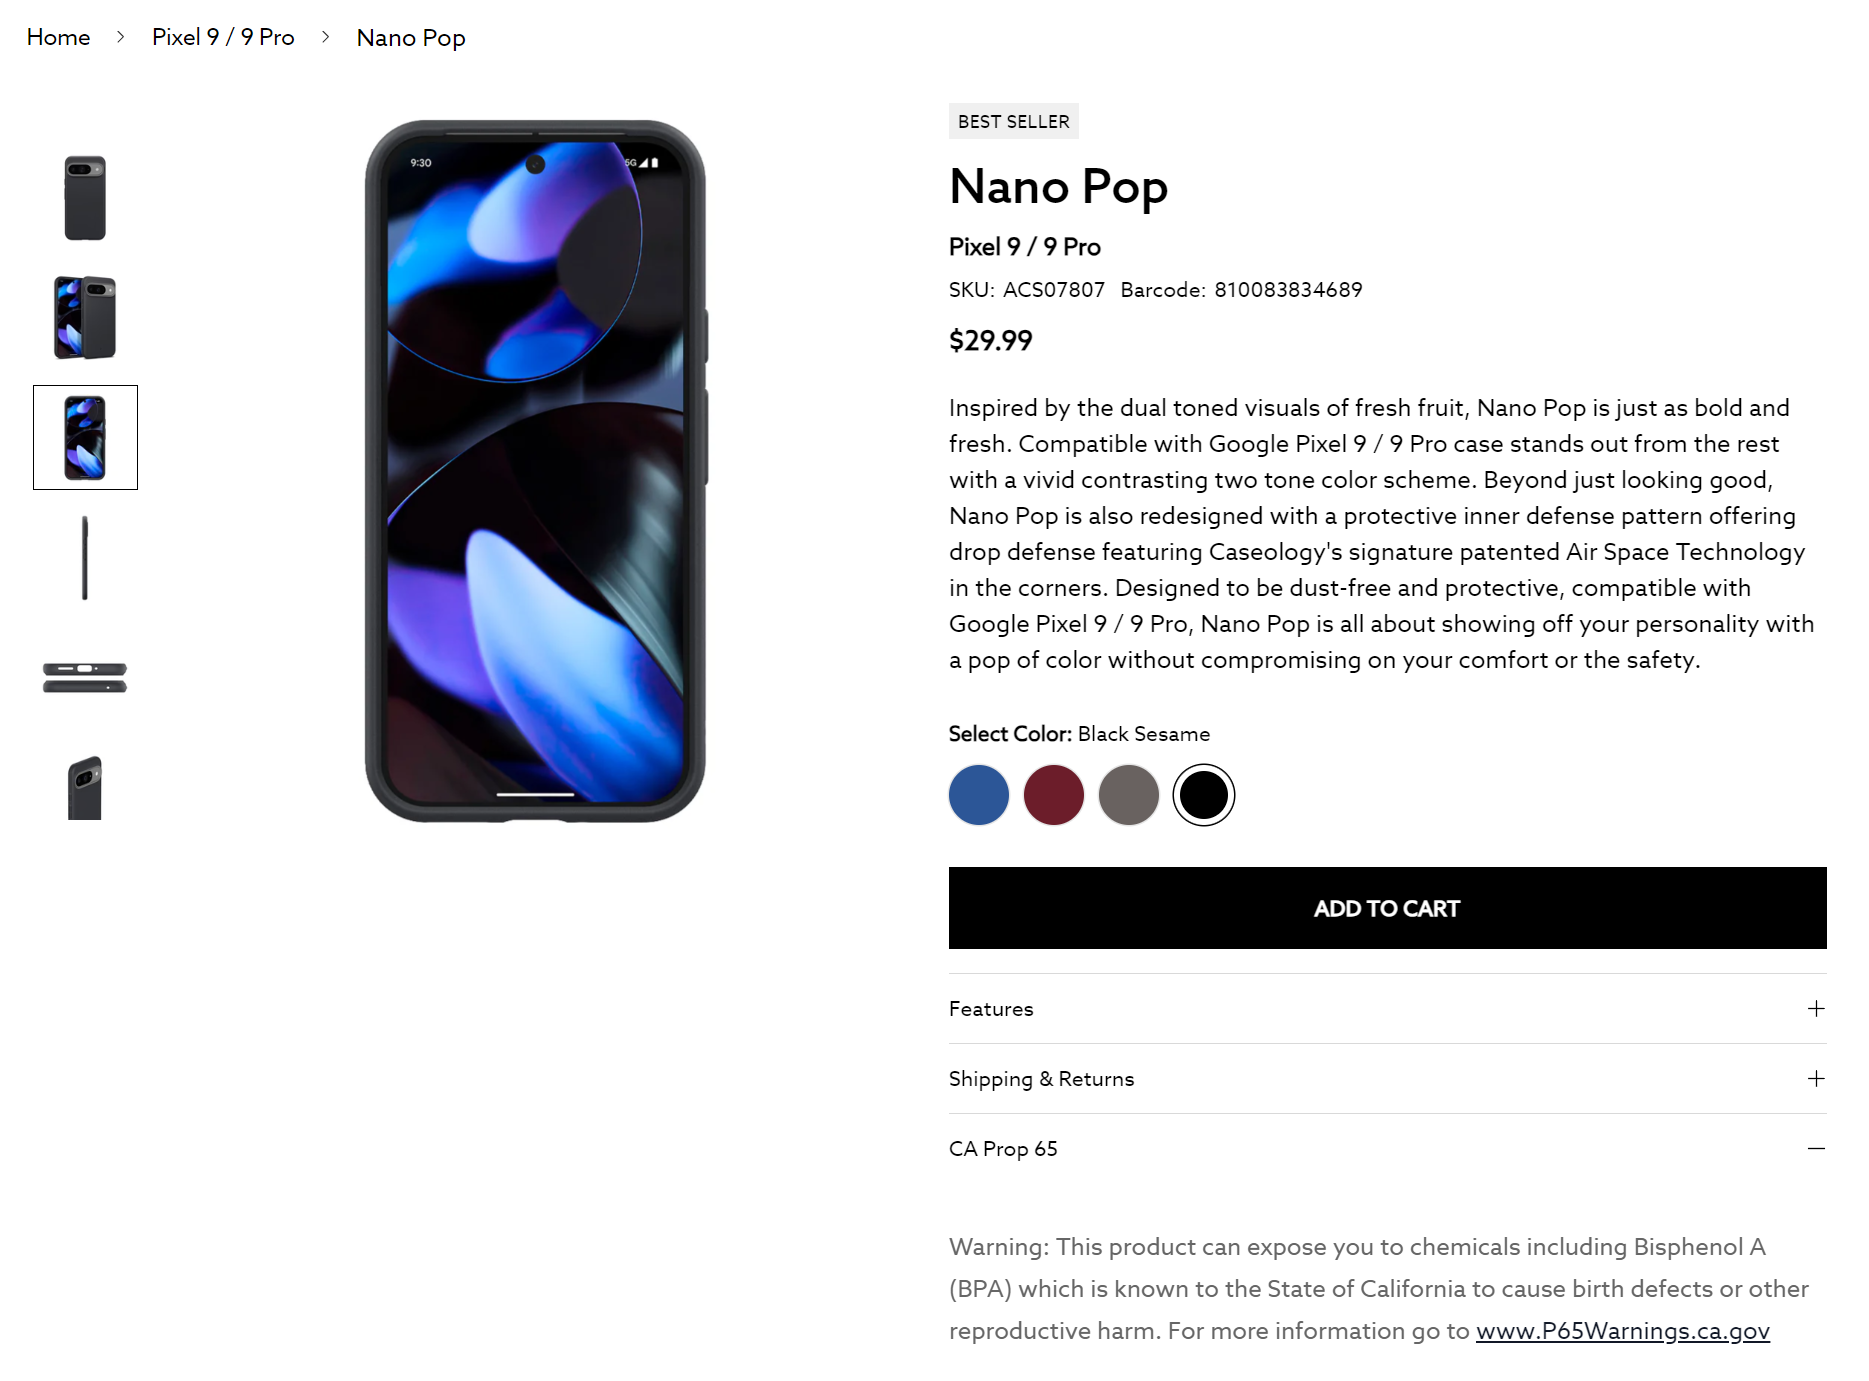Image resolution: width=1869 pixels, height=1381 pixels.
Task: View the back-of-case thumbnail
Action: click(x=85, y=198)
